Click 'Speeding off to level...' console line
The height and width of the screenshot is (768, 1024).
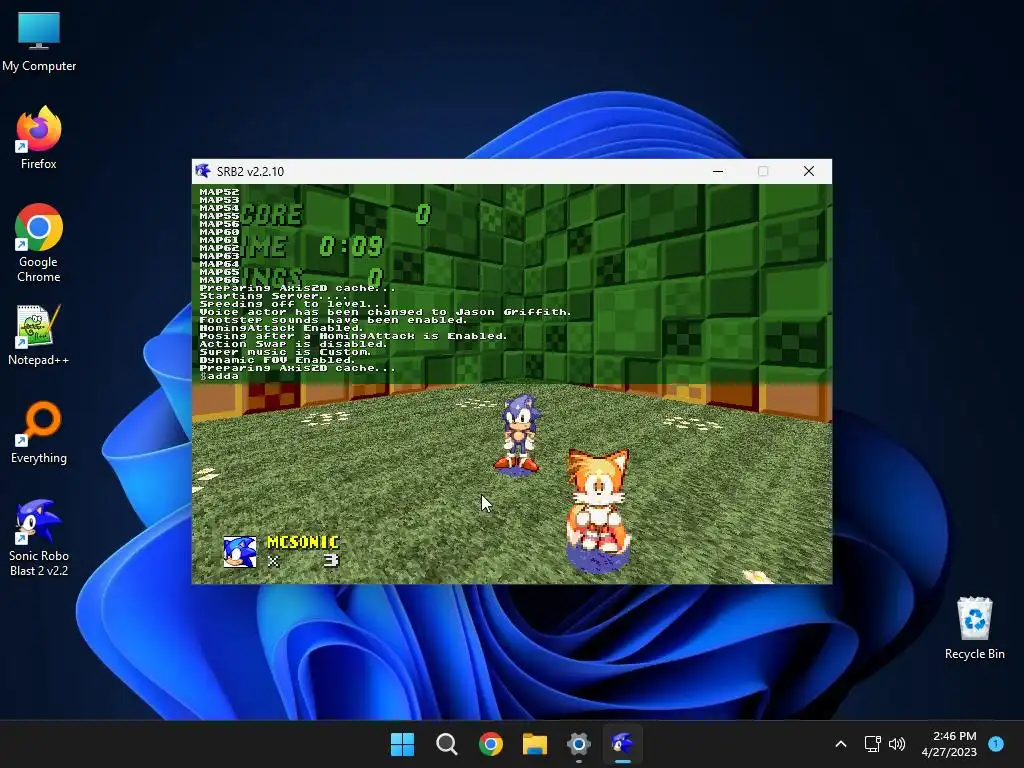293,304
